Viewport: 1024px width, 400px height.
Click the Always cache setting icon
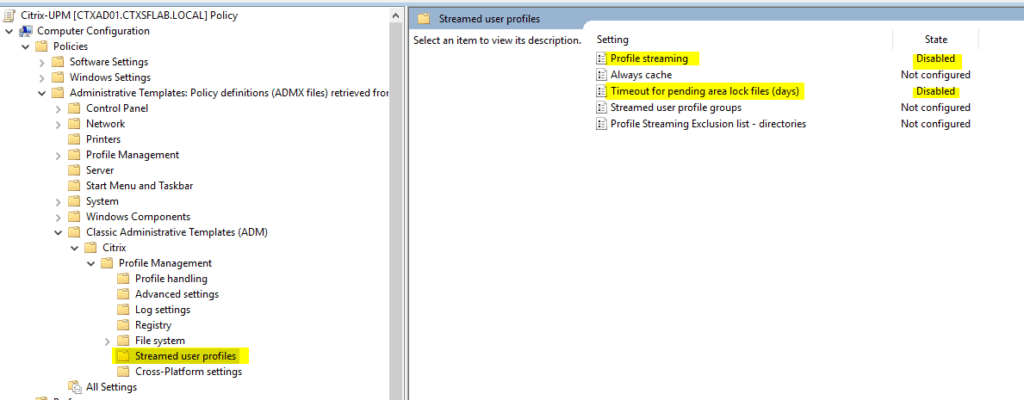(x=601, y=75)
